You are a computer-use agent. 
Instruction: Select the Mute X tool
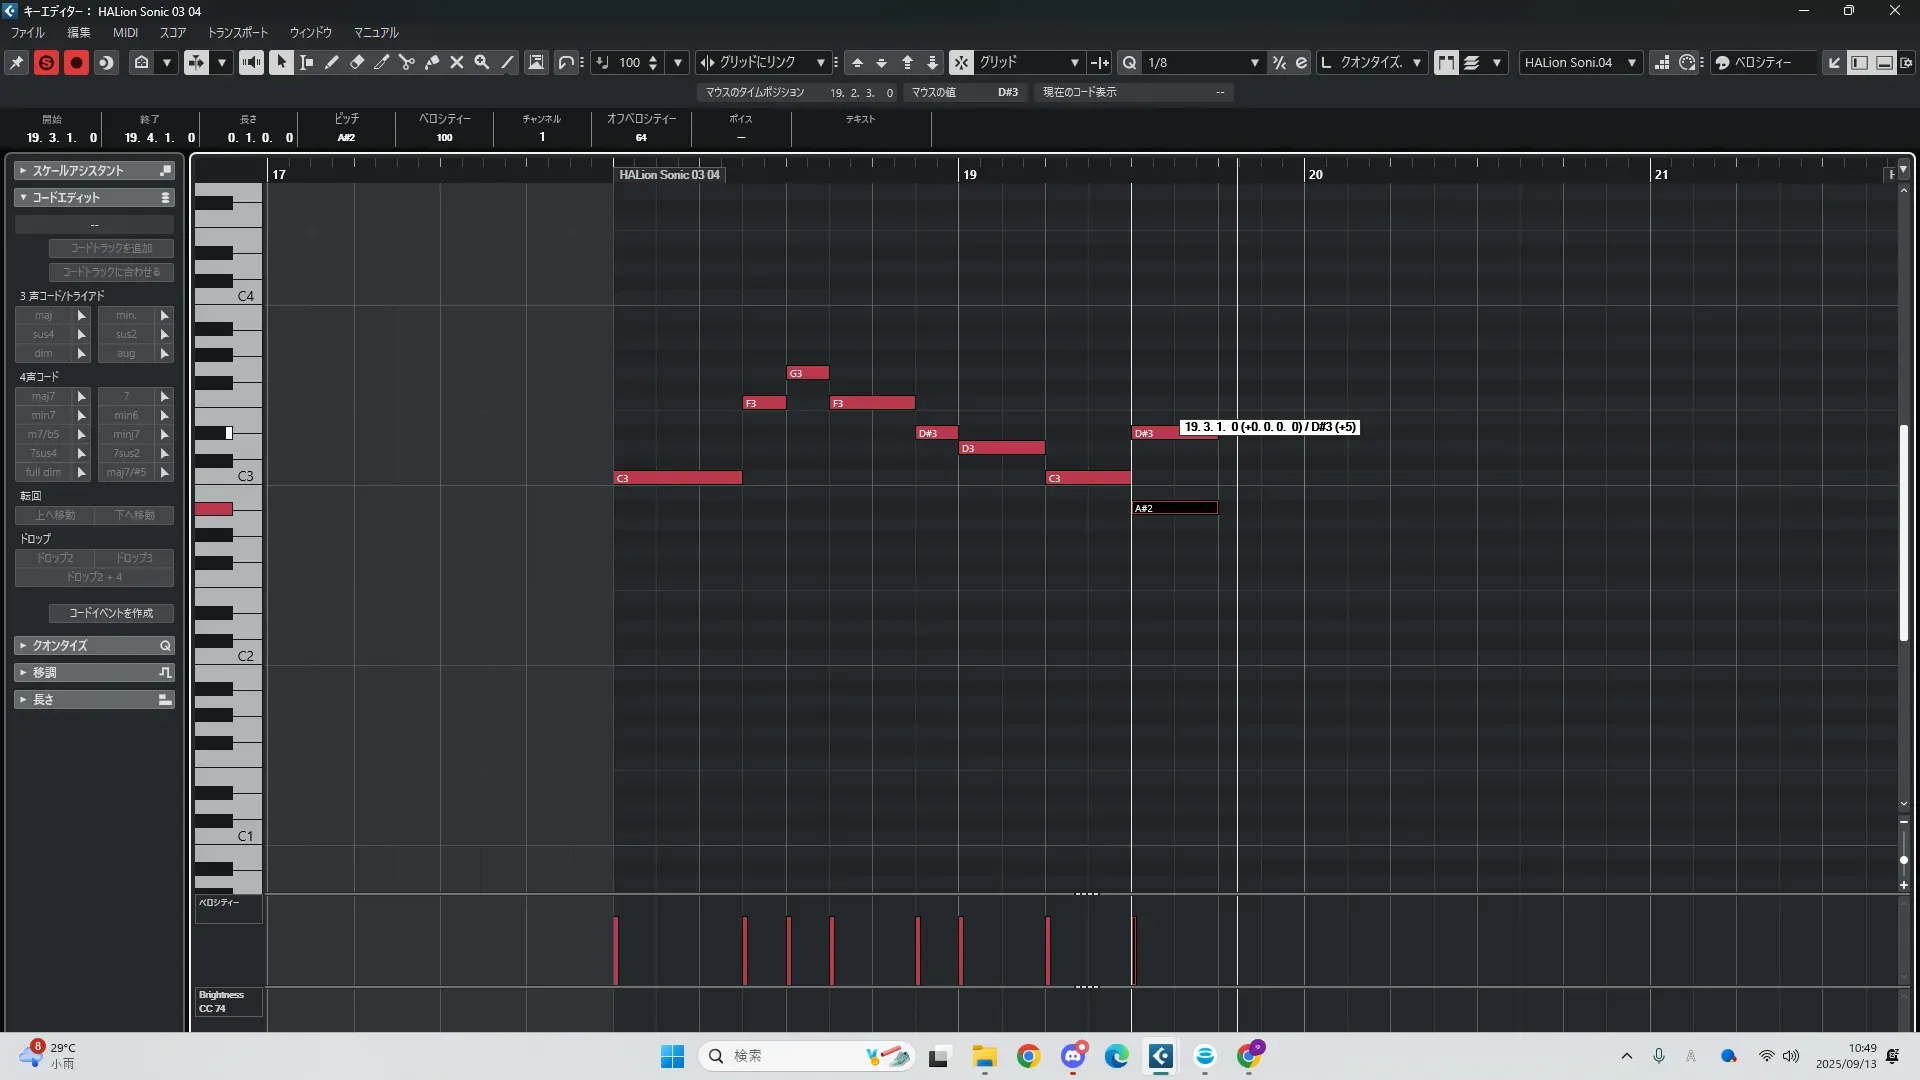(x=457, y=62)
